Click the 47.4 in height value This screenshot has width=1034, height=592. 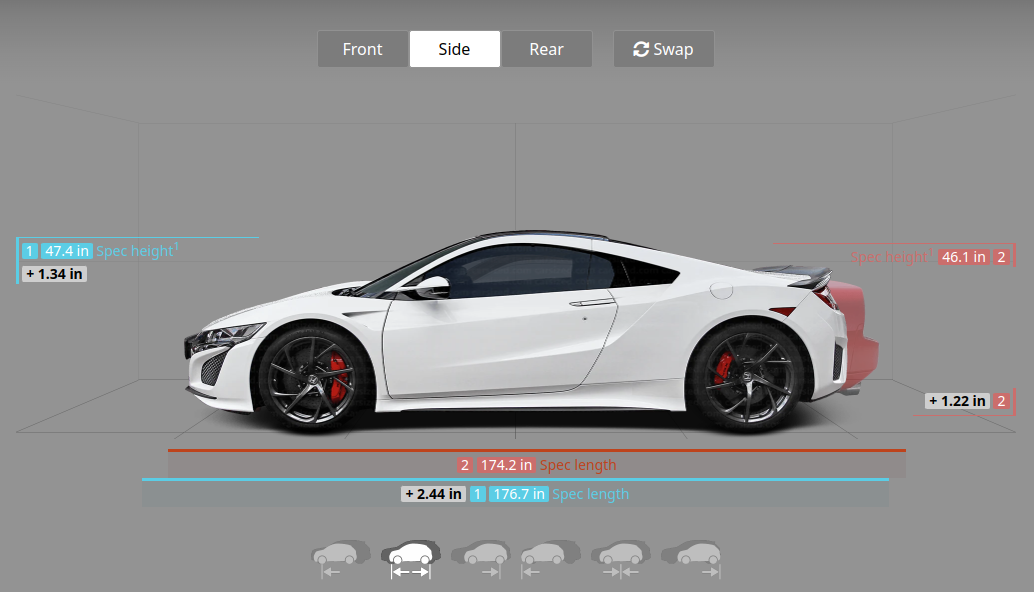point(67,251)
